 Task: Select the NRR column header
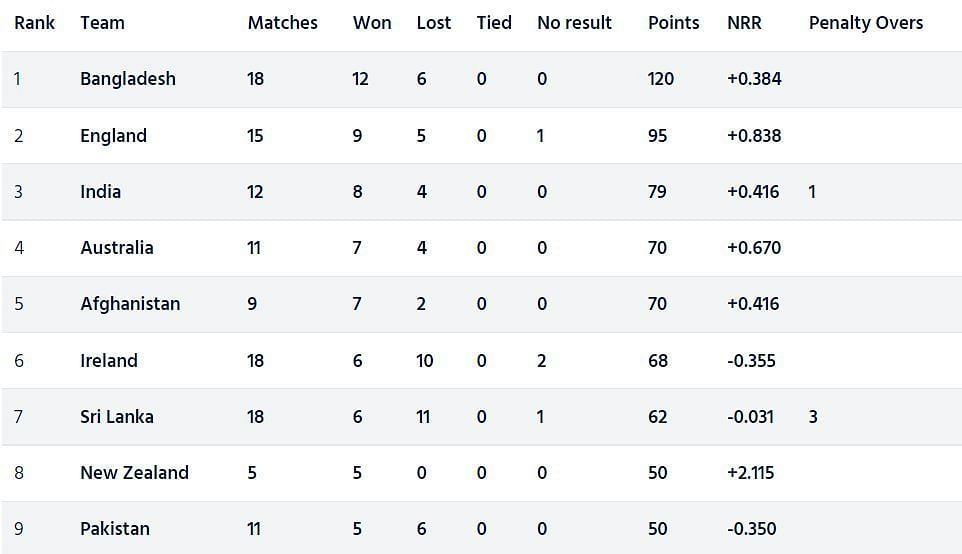point(744,23)
